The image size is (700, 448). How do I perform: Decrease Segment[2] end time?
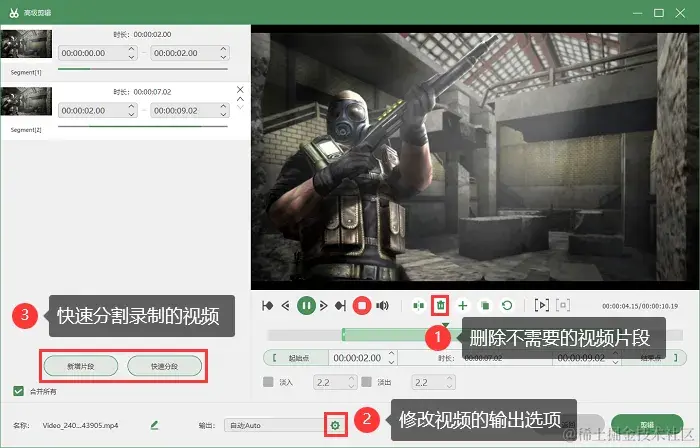[223, 114]
